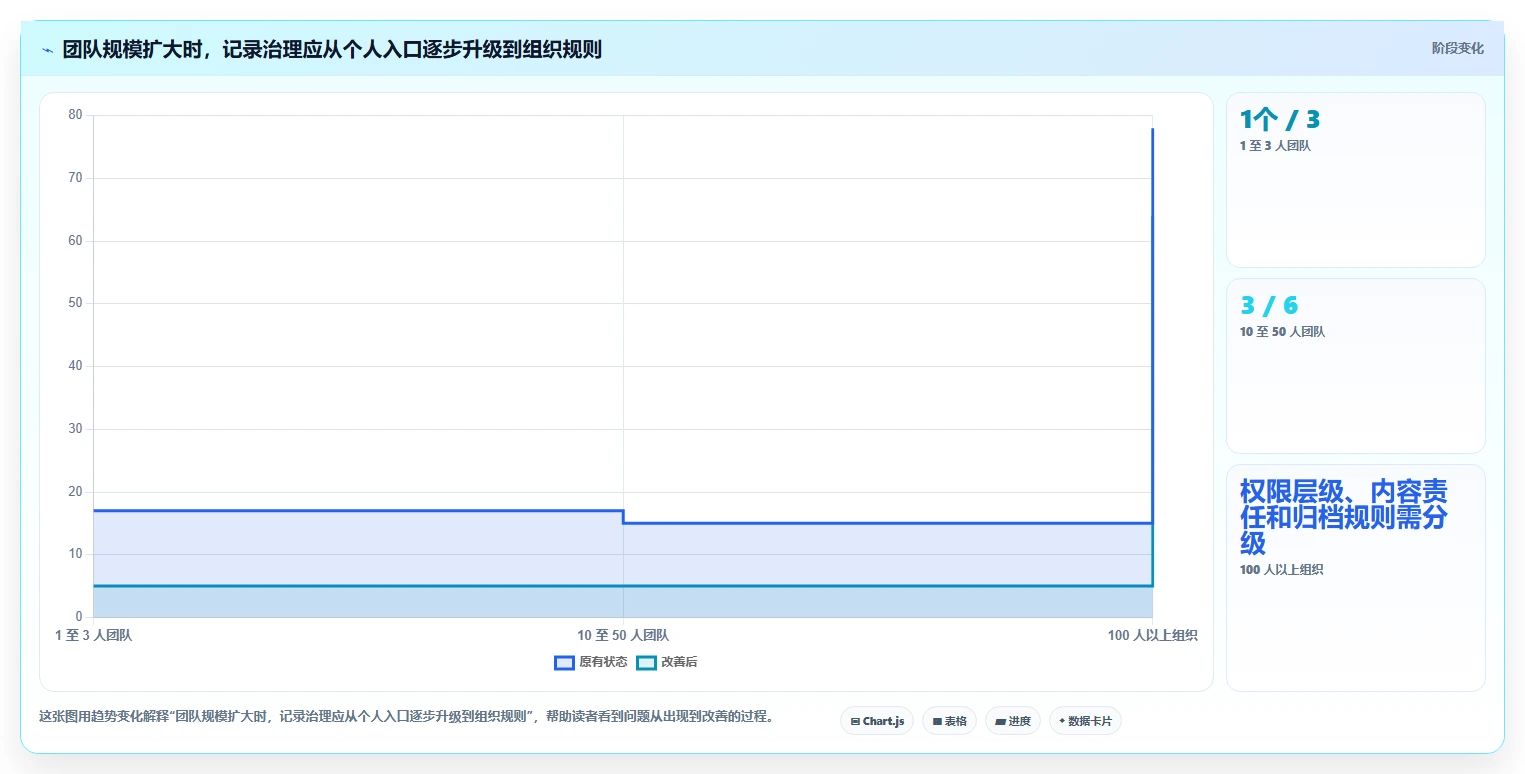The width and height of the screenshot is (1525, 774).
Task: Click the y-axis value 50
Action: click(x=75, y=303)
